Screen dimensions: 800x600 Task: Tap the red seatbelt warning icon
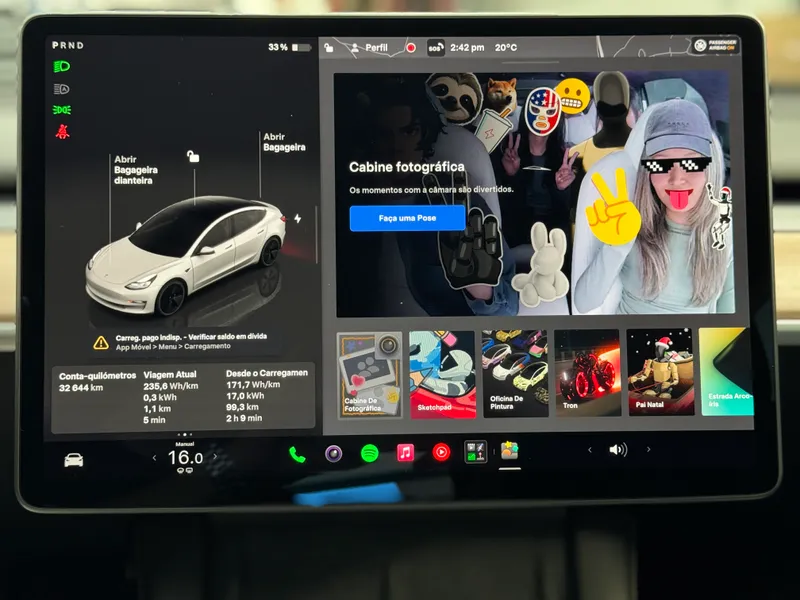(x=62, y=132)
